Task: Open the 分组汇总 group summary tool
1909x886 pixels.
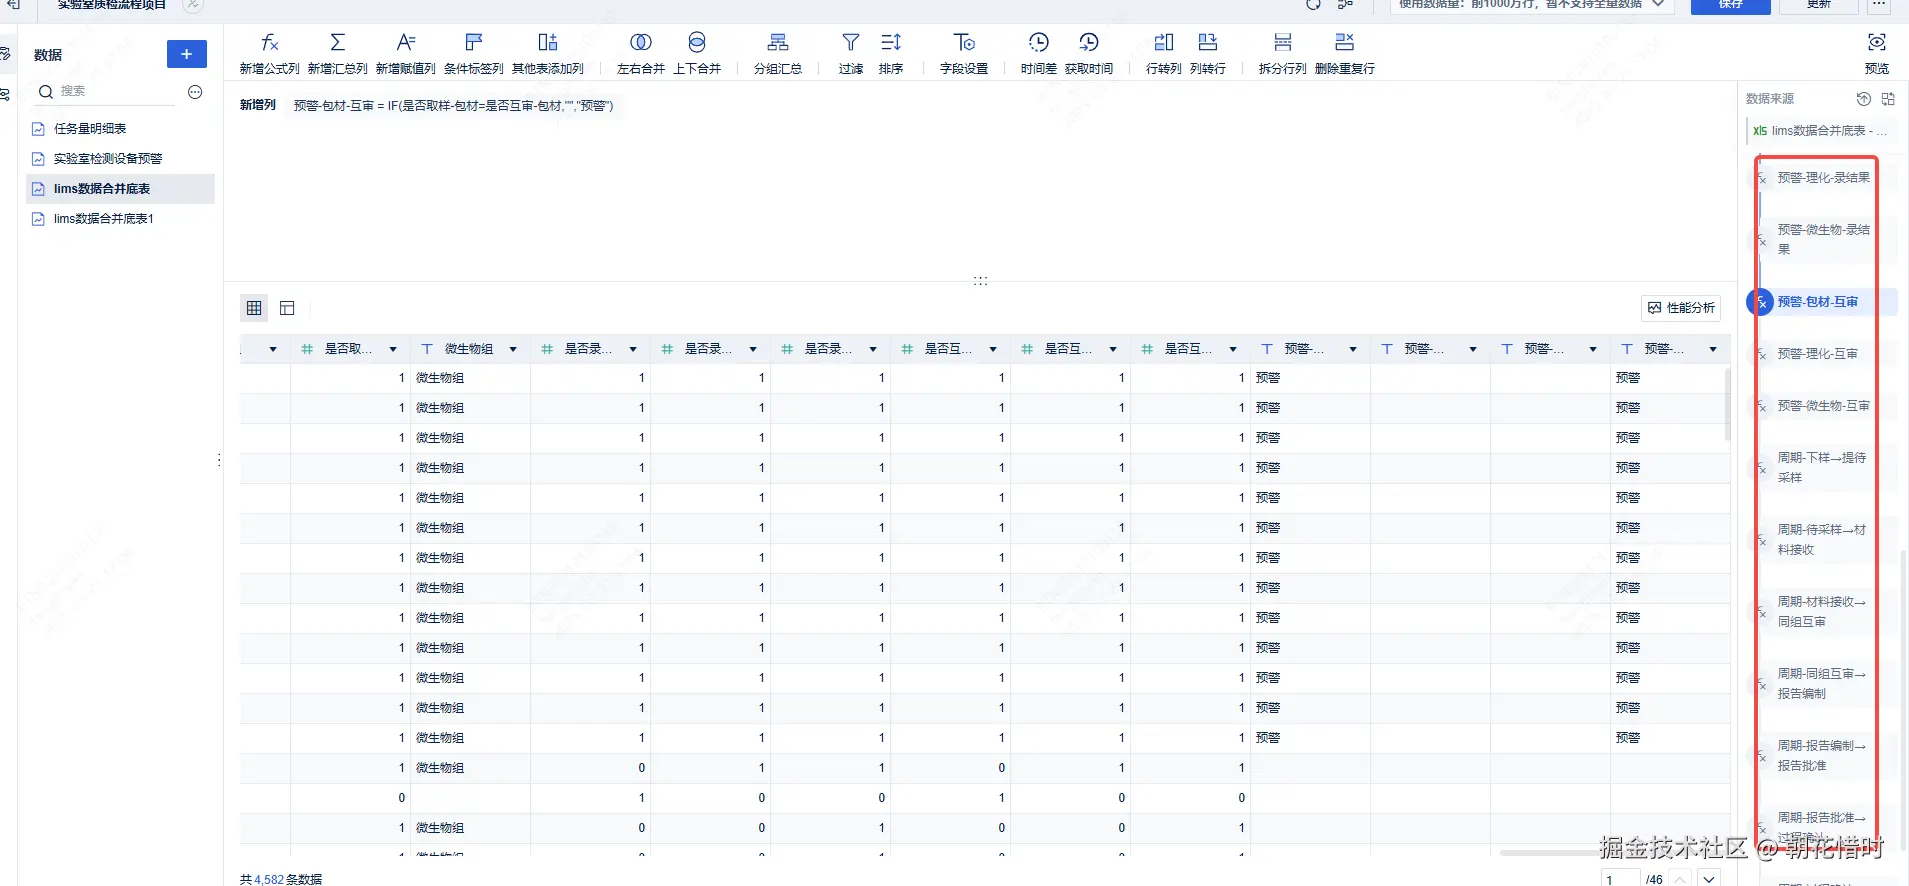Action: (x=777, y=53)
